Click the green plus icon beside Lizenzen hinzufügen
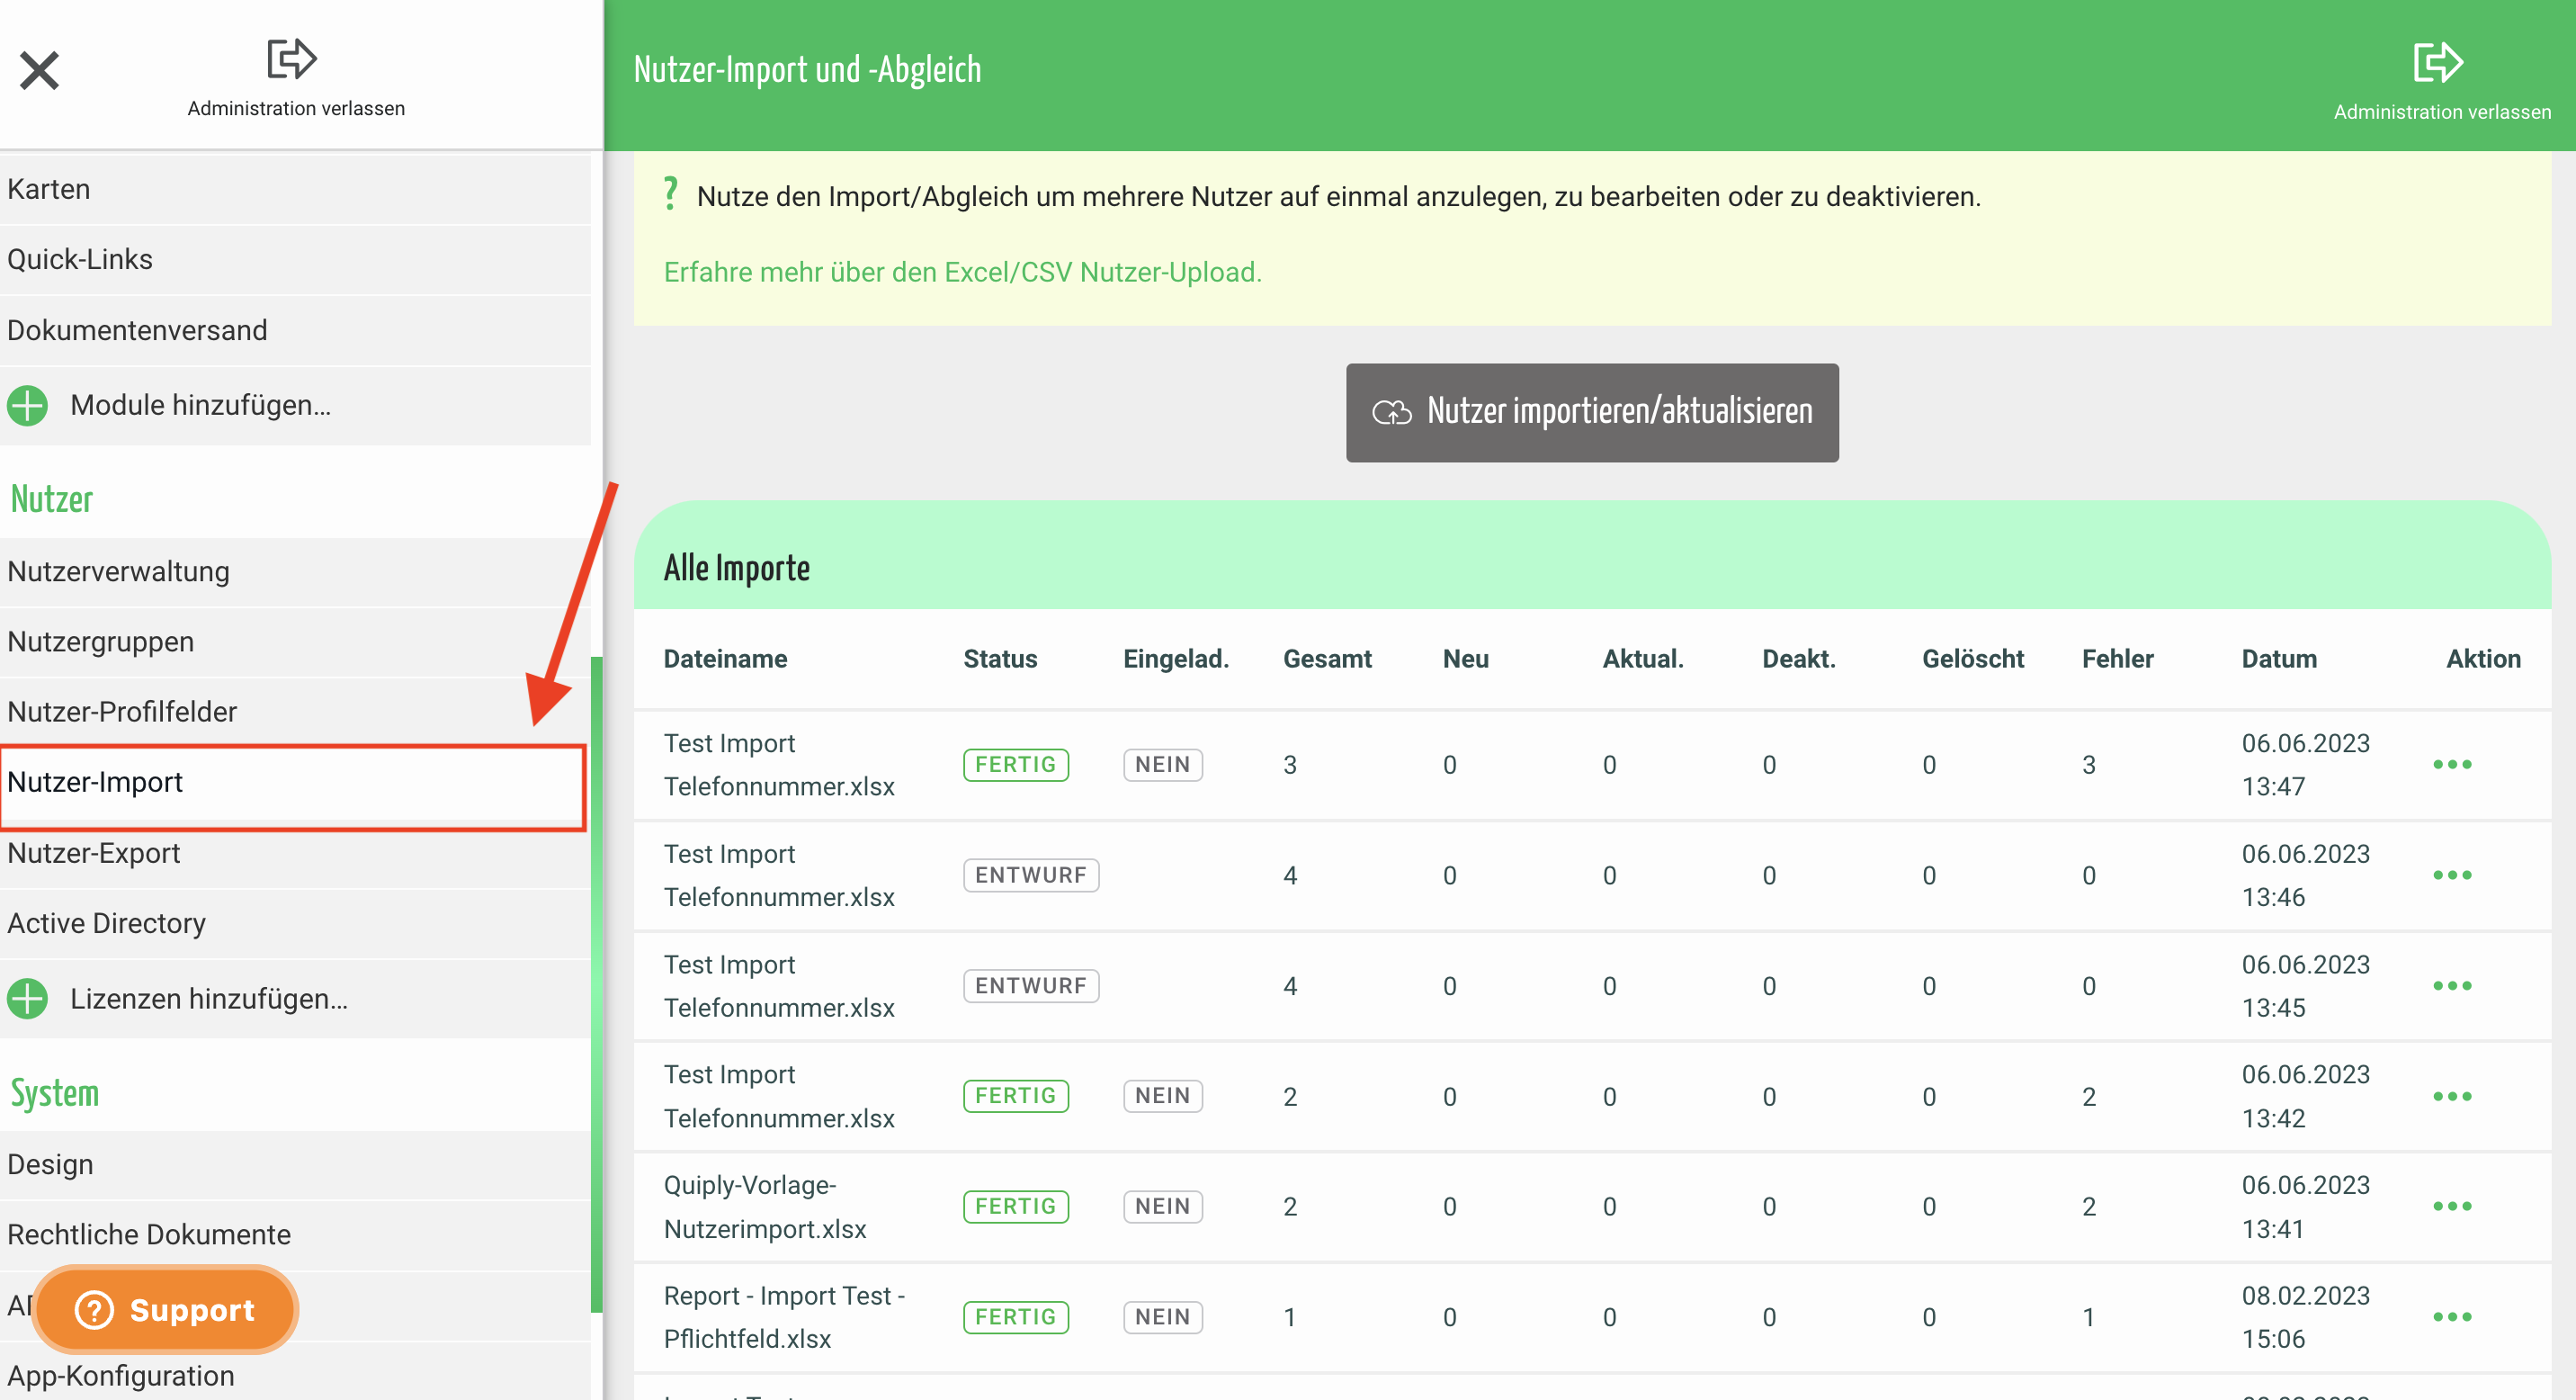Image resolution: width=2576 pixels, height=1400 pixels. coord(27,998)
